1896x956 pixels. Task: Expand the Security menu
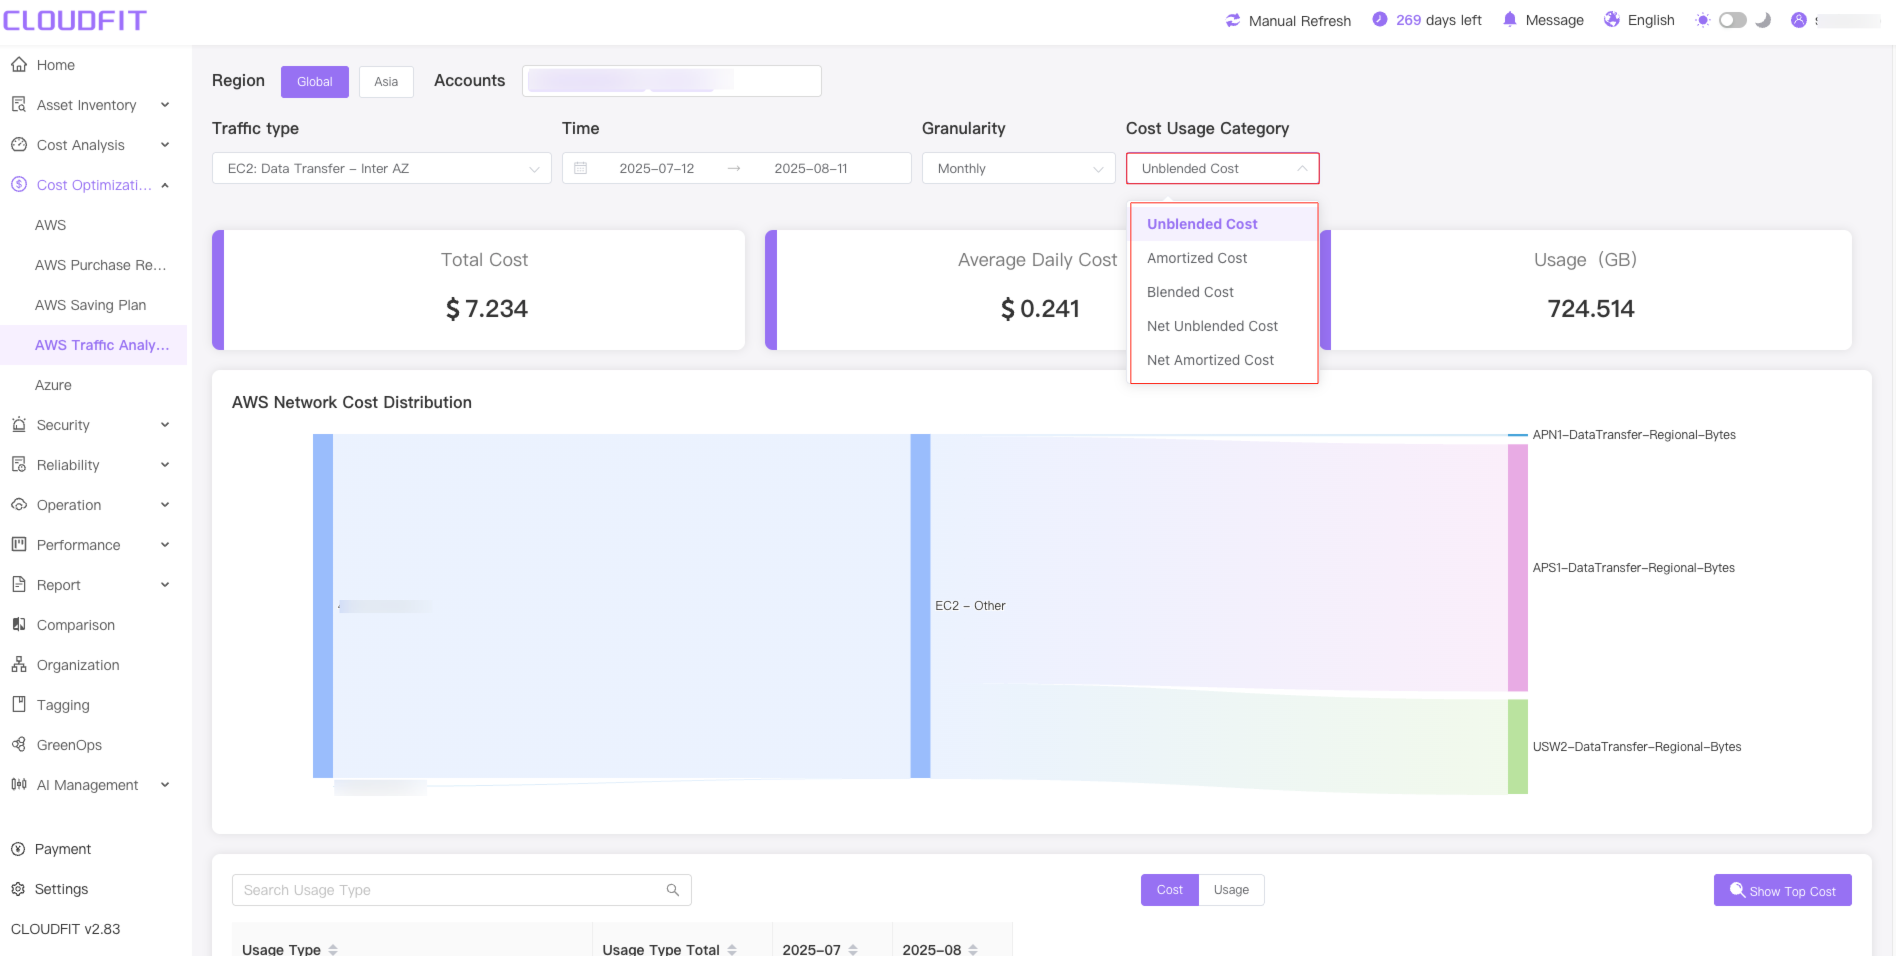tap(165, 425)
